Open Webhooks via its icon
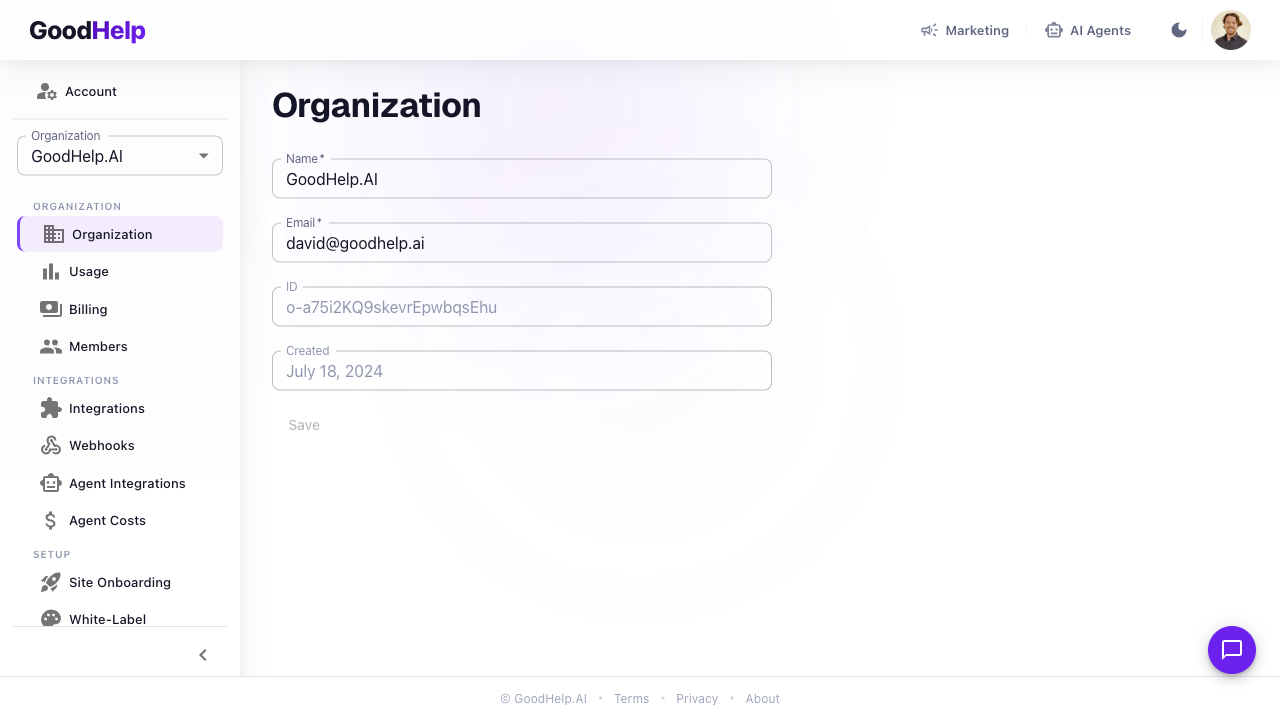 click(x=51, y=446)
